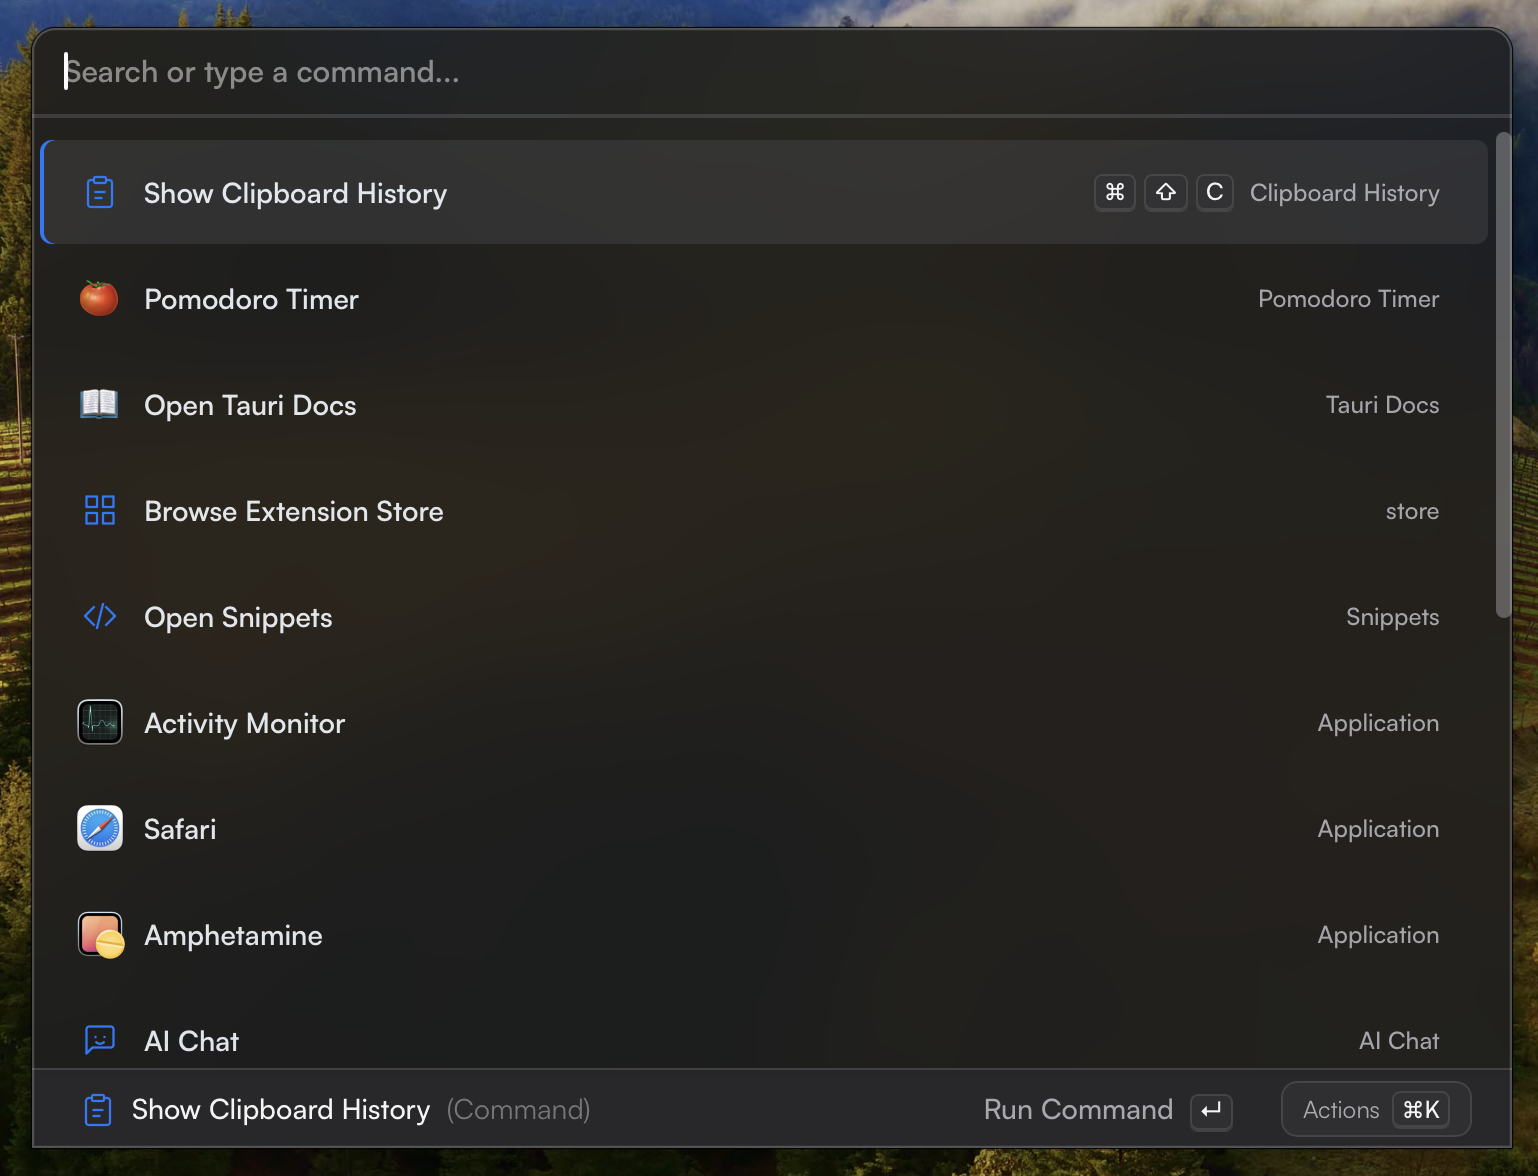
Task: Click the code brackets icon beside Open Snippets
Action: tap(99, 616)
